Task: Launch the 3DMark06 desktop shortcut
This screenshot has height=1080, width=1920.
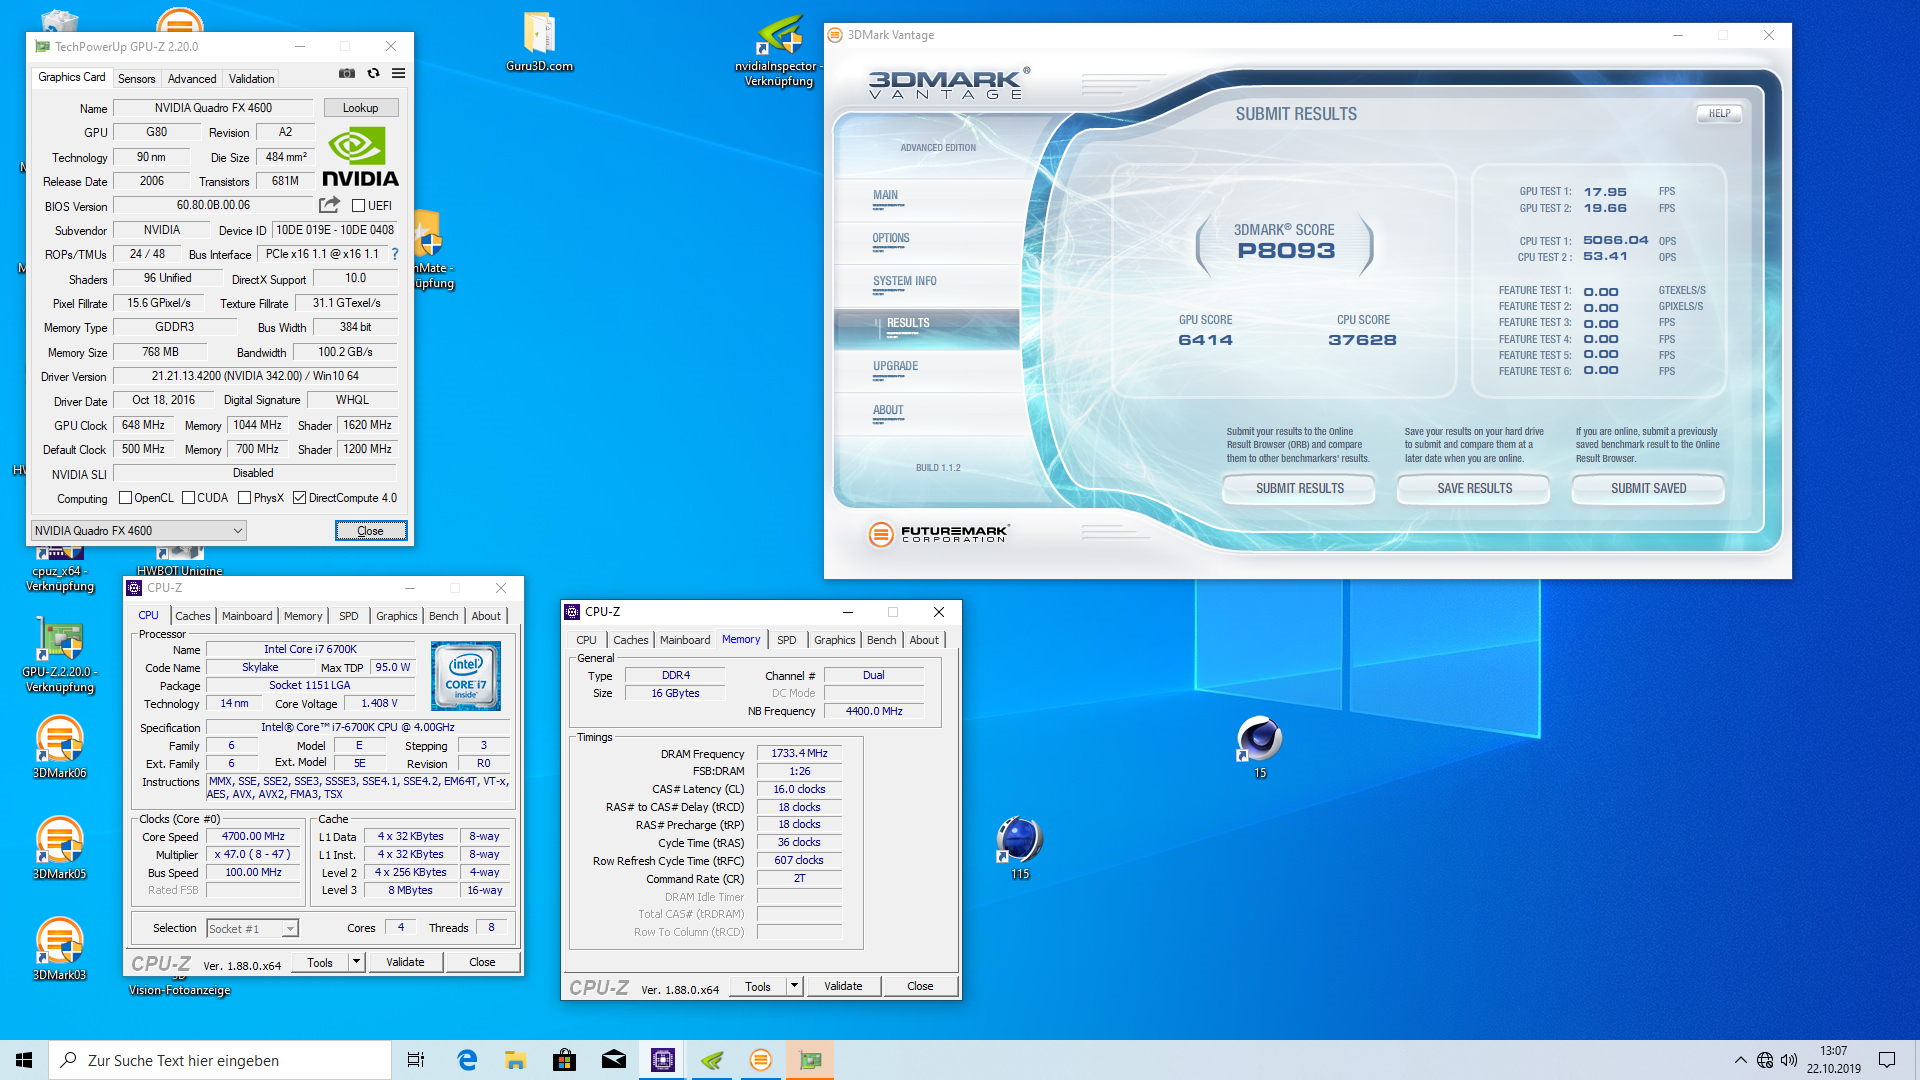Action: coord(60,747)
